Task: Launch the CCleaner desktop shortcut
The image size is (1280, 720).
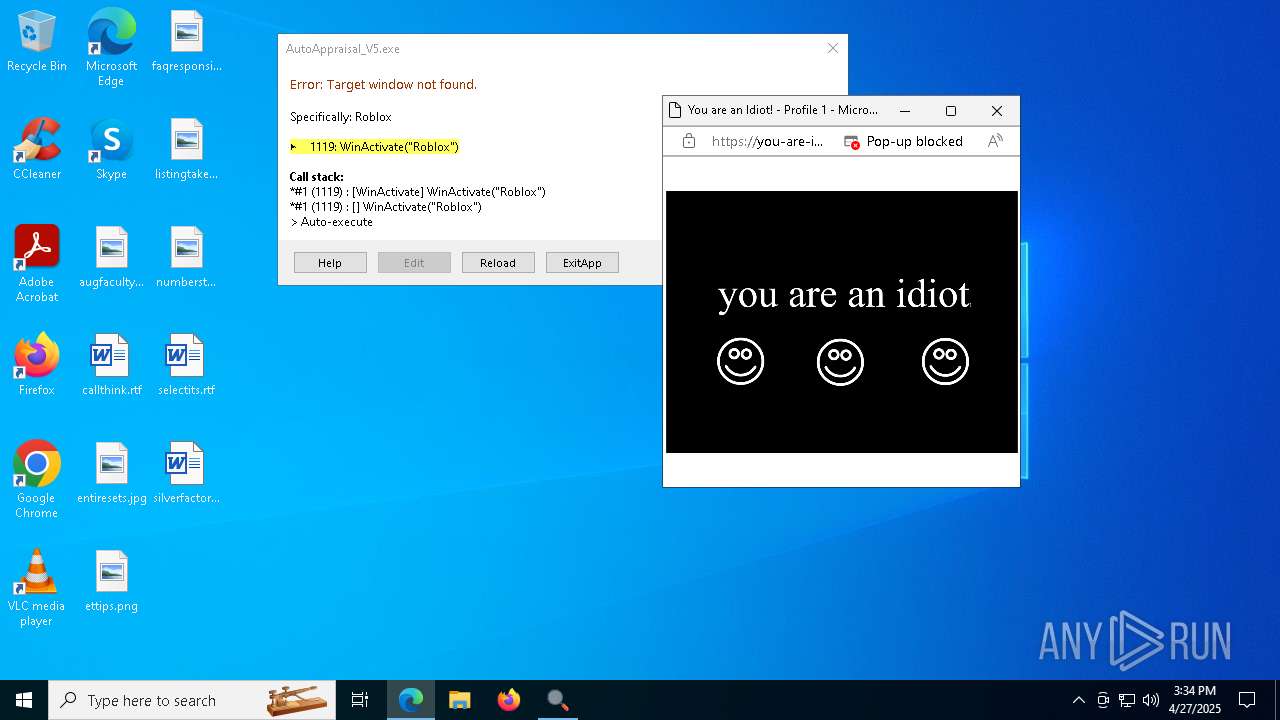Action: (x=37, y=150)
